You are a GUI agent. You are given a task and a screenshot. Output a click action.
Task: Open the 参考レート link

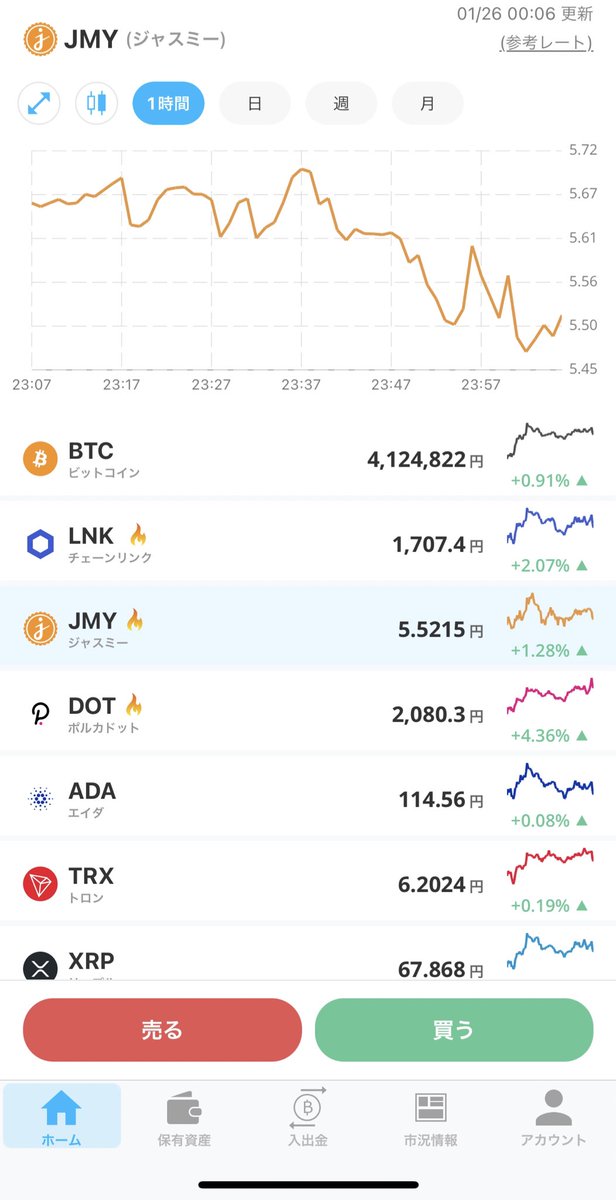tap(545, 43)
